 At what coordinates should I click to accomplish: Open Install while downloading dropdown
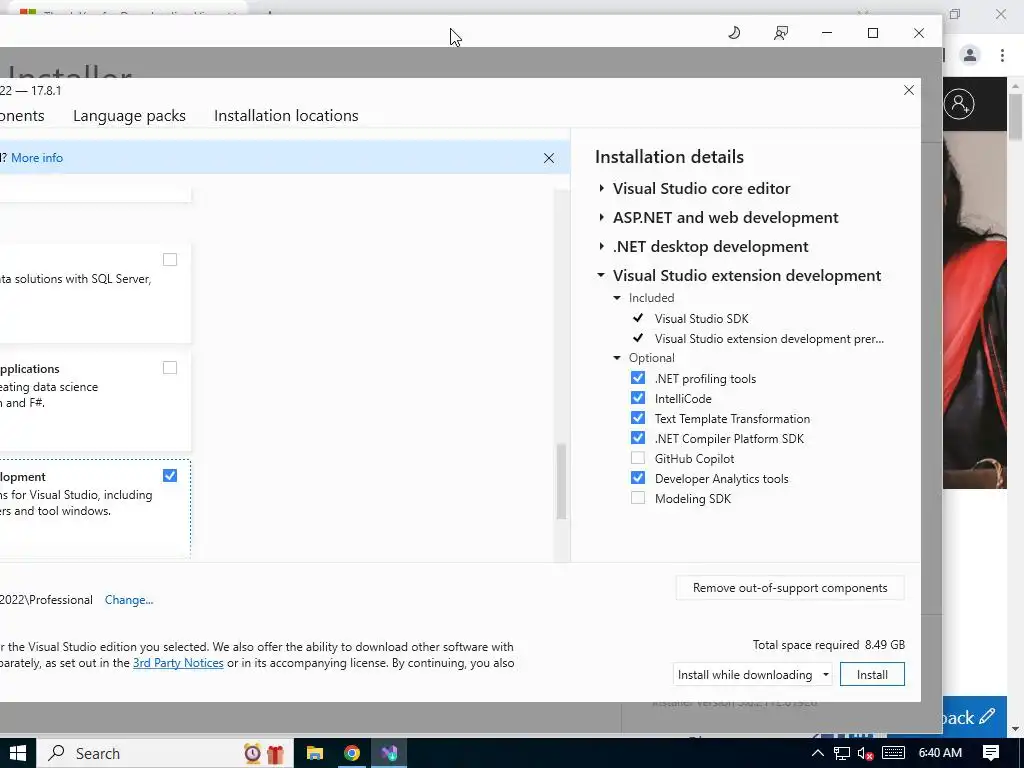click(752, 675)
